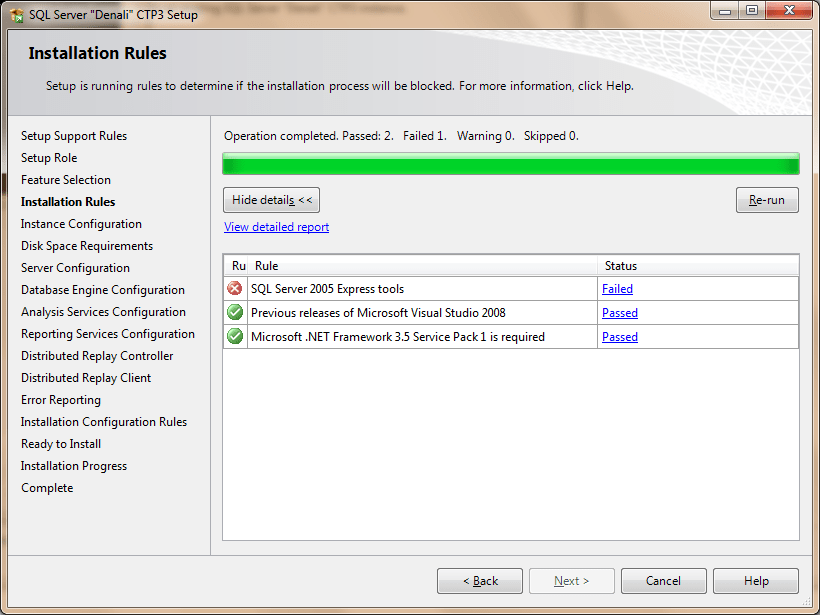Click the SQL Server setup icon in title bar
This screenshot has height=615, width=820.
(17, 15)
